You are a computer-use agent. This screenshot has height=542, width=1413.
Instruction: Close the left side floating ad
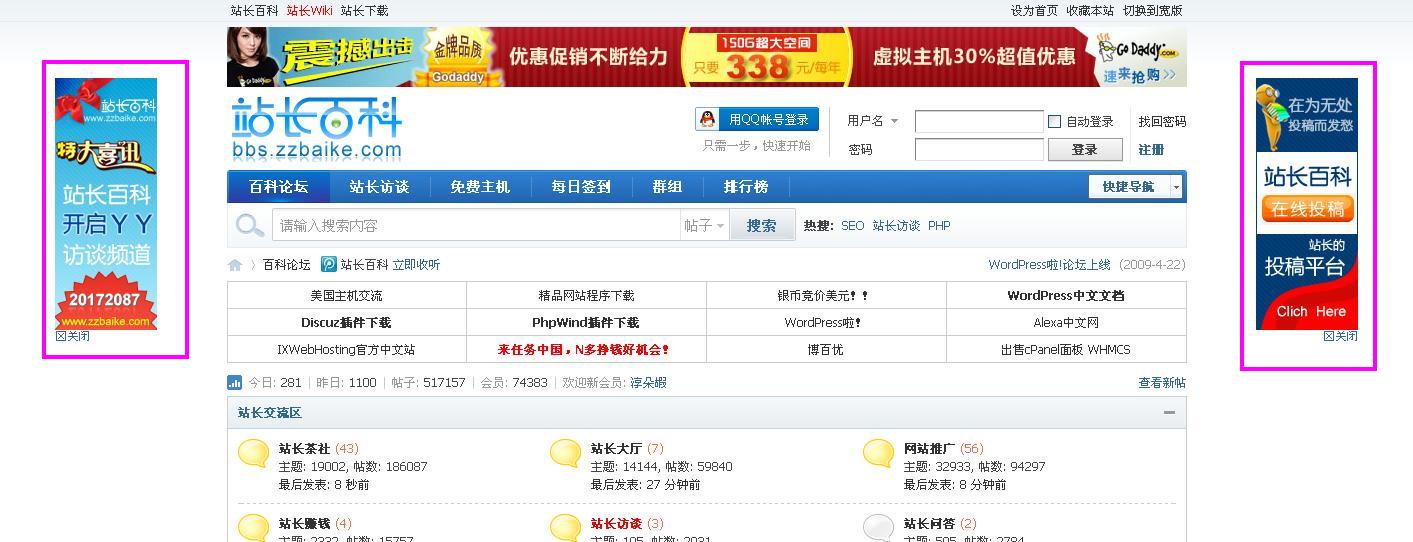point(72,336)
